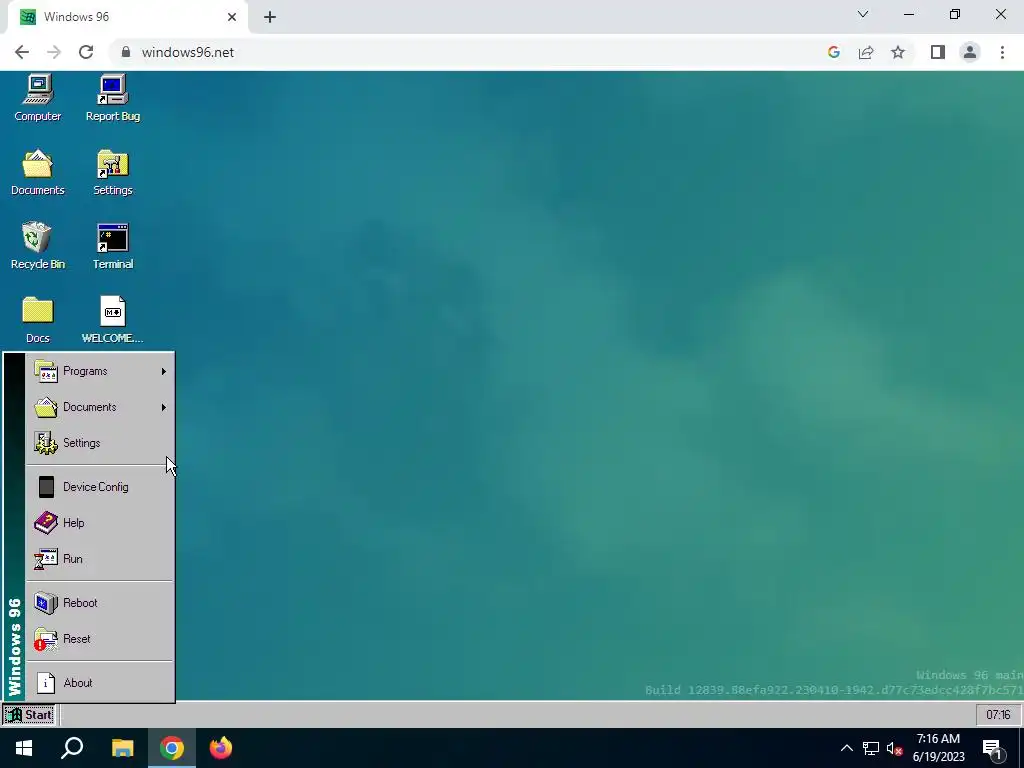1024x768 pixels.
Task: Open Chrome's three-dot menu
Action: [x=1002, y=52]
